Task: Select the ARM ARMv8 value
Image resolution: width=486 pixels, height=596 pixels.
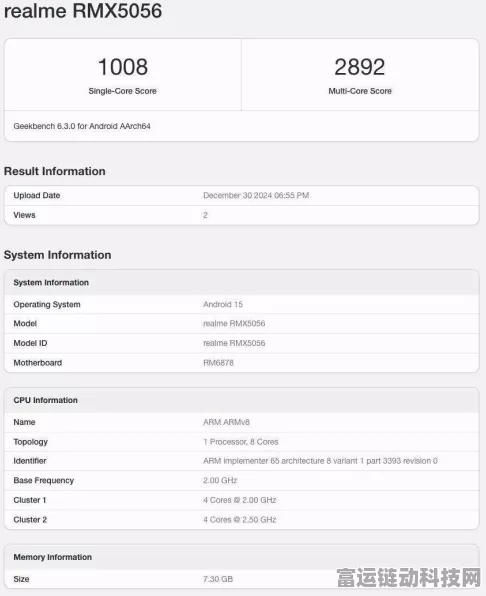Action: pos(226,422)
